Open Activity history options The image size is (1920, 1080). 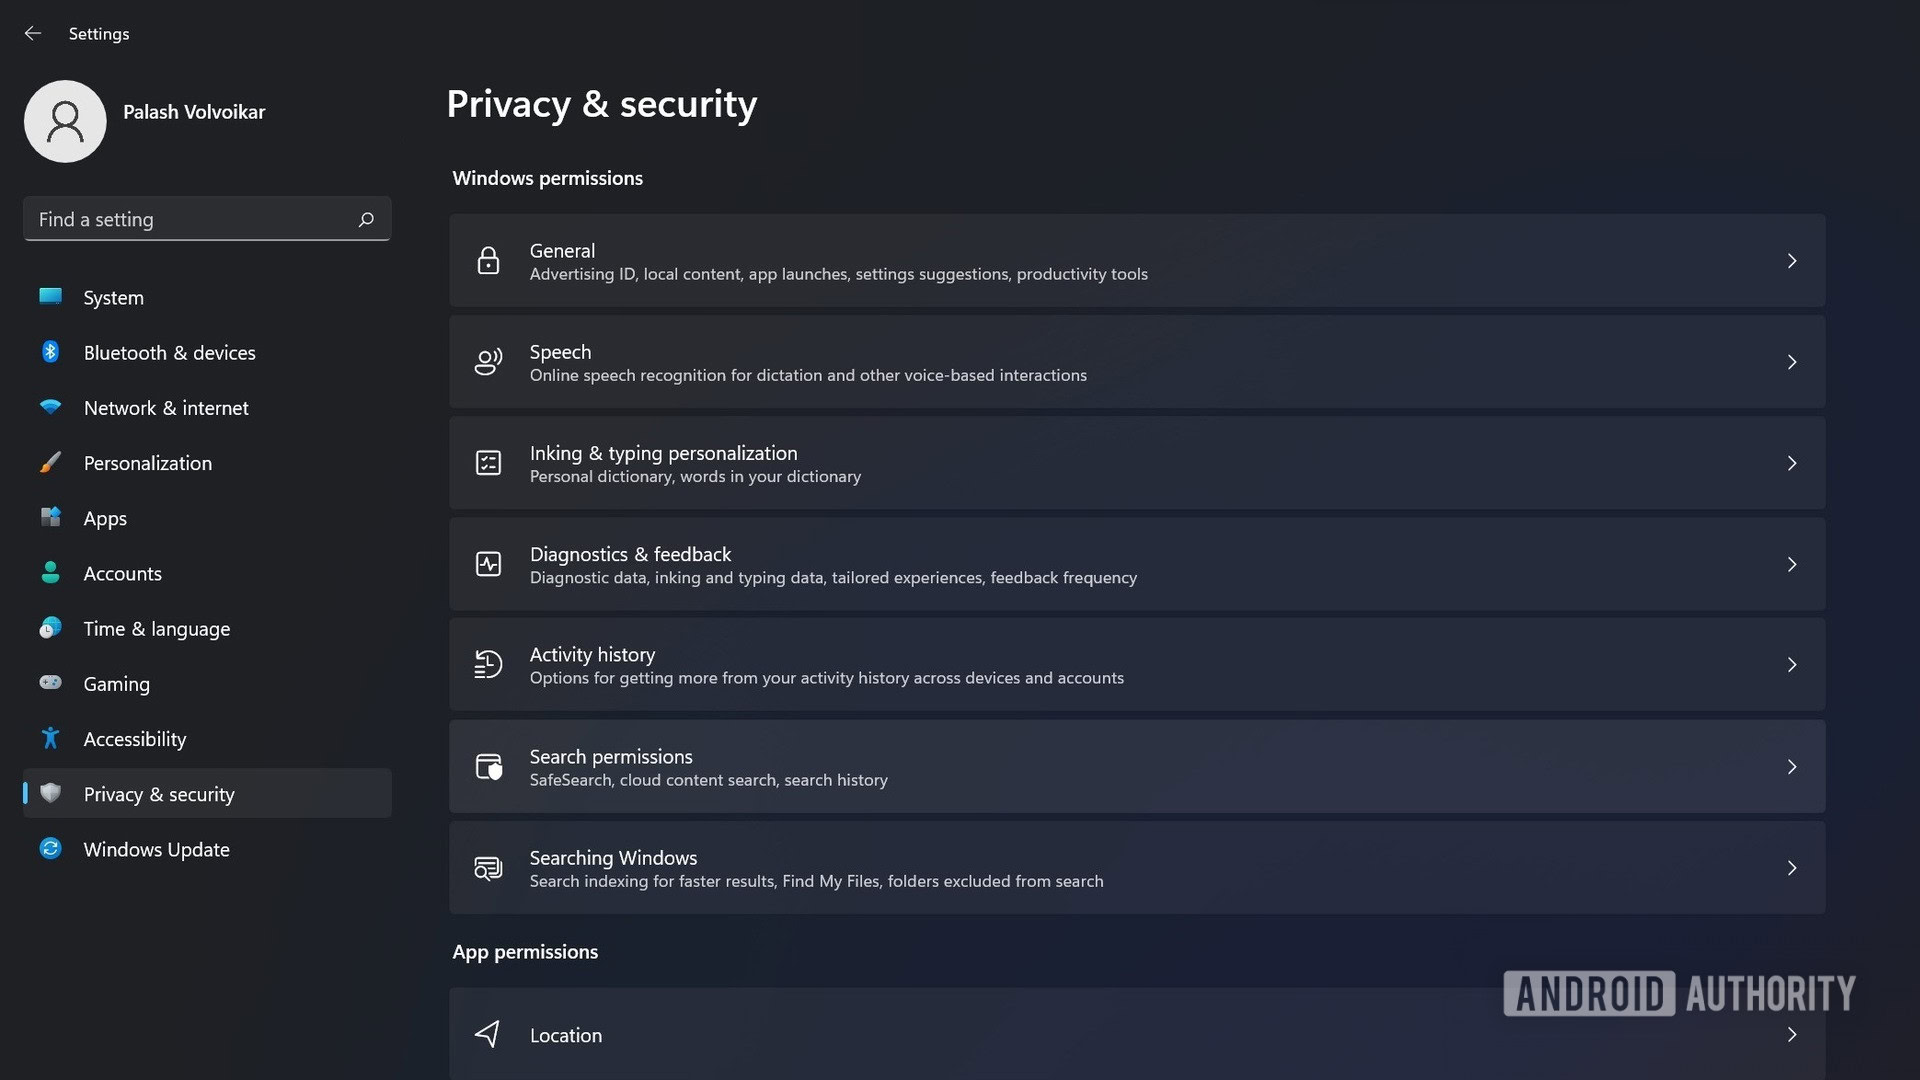coord(1137,665)
